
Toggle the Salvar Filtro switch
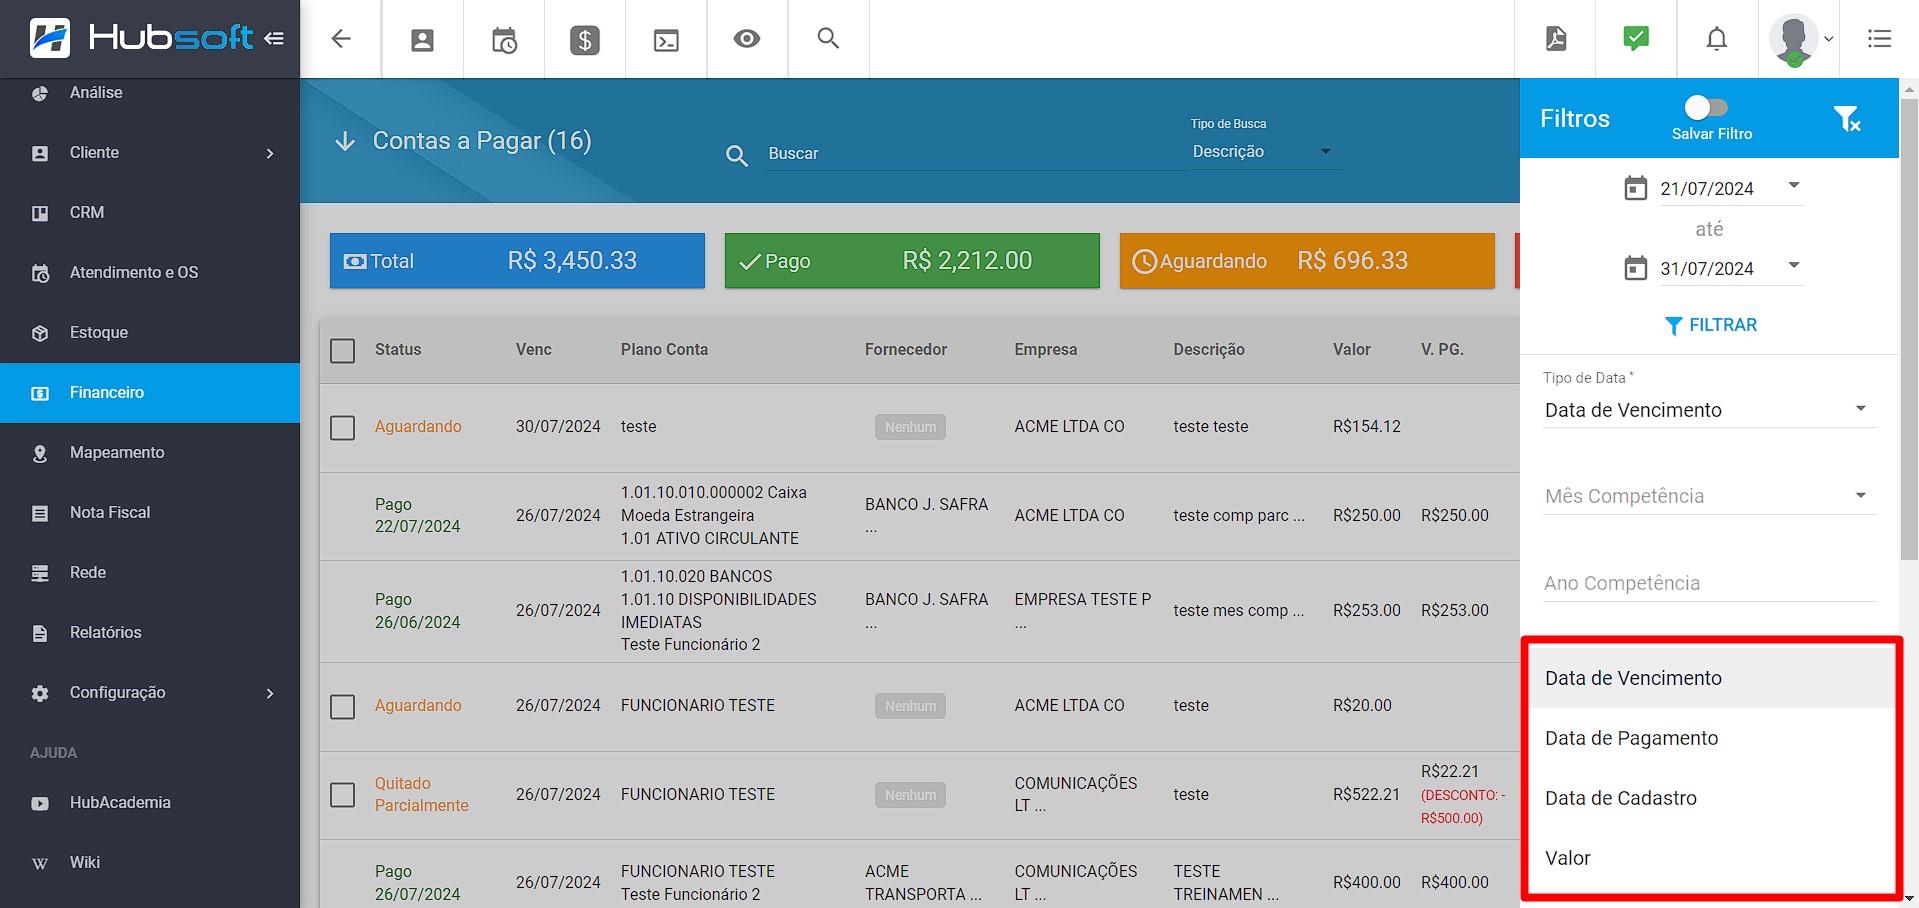click(1706, 107)
